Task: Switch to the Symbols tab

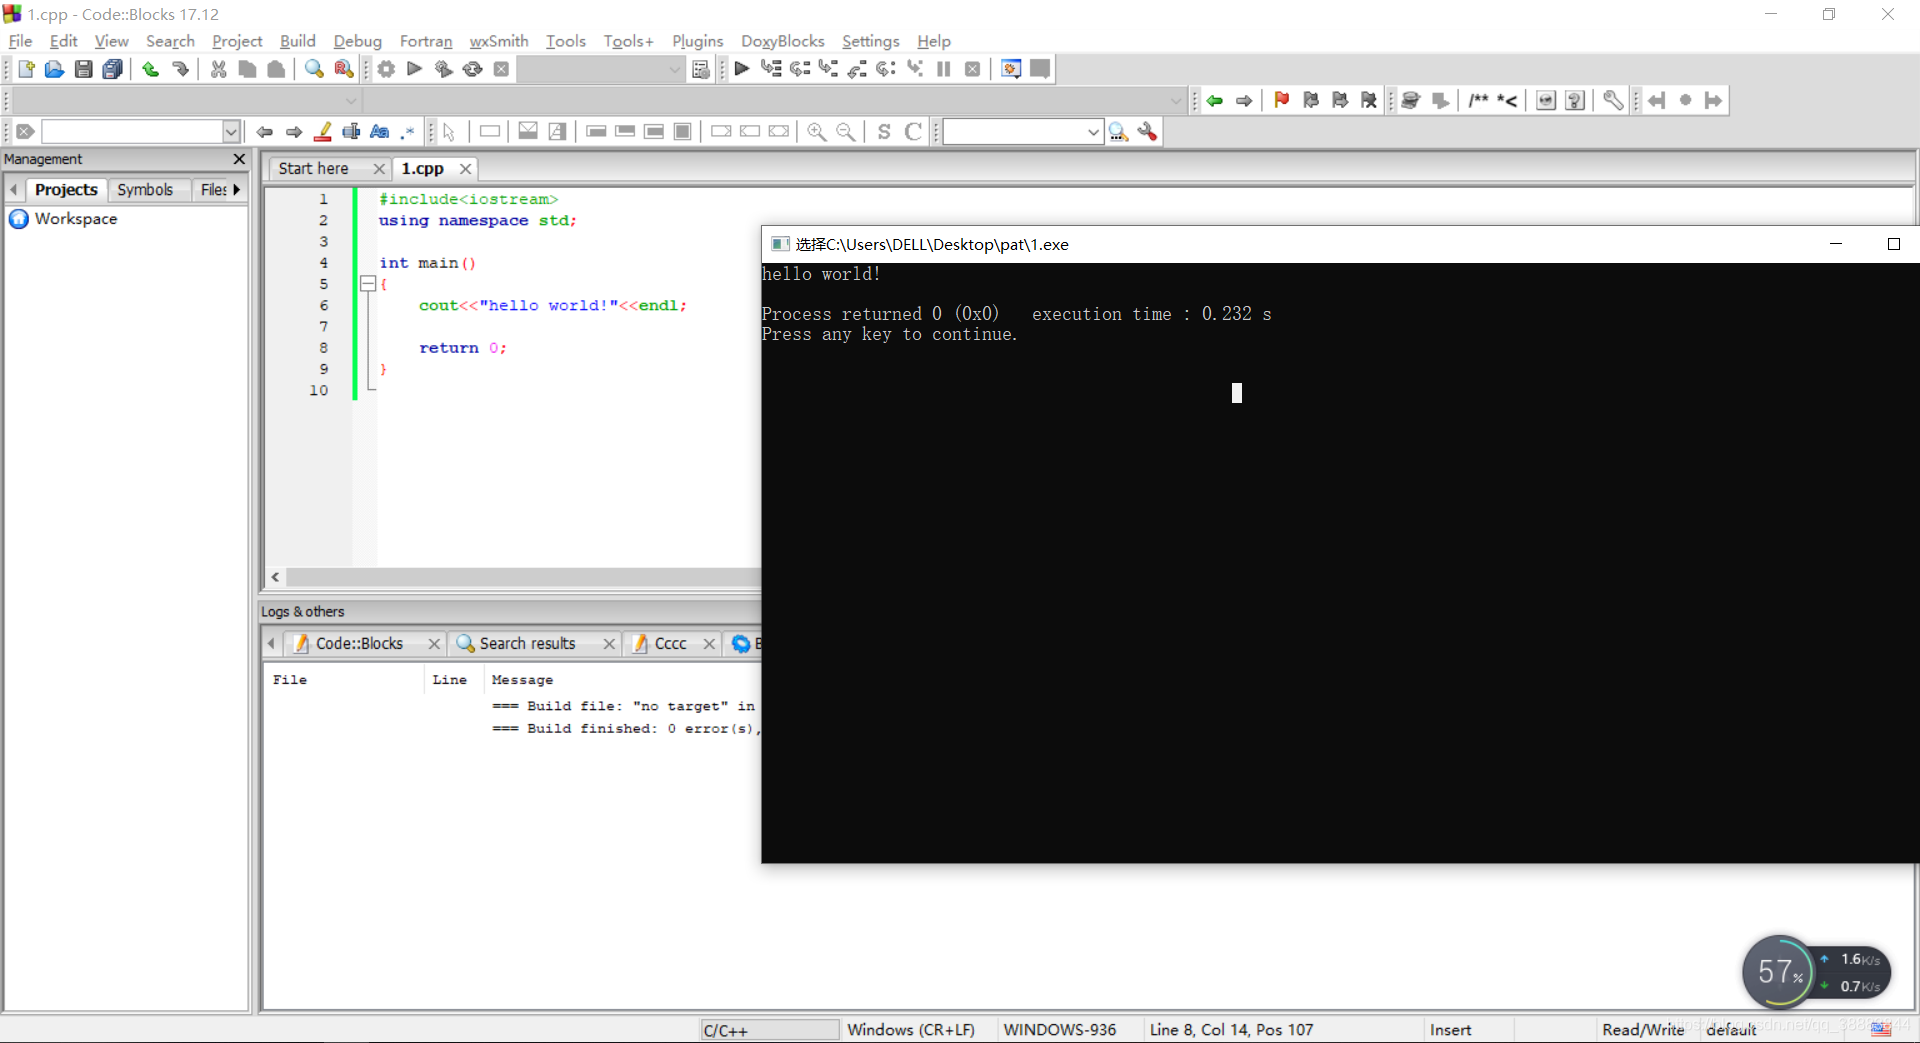Action: point(145,189)
